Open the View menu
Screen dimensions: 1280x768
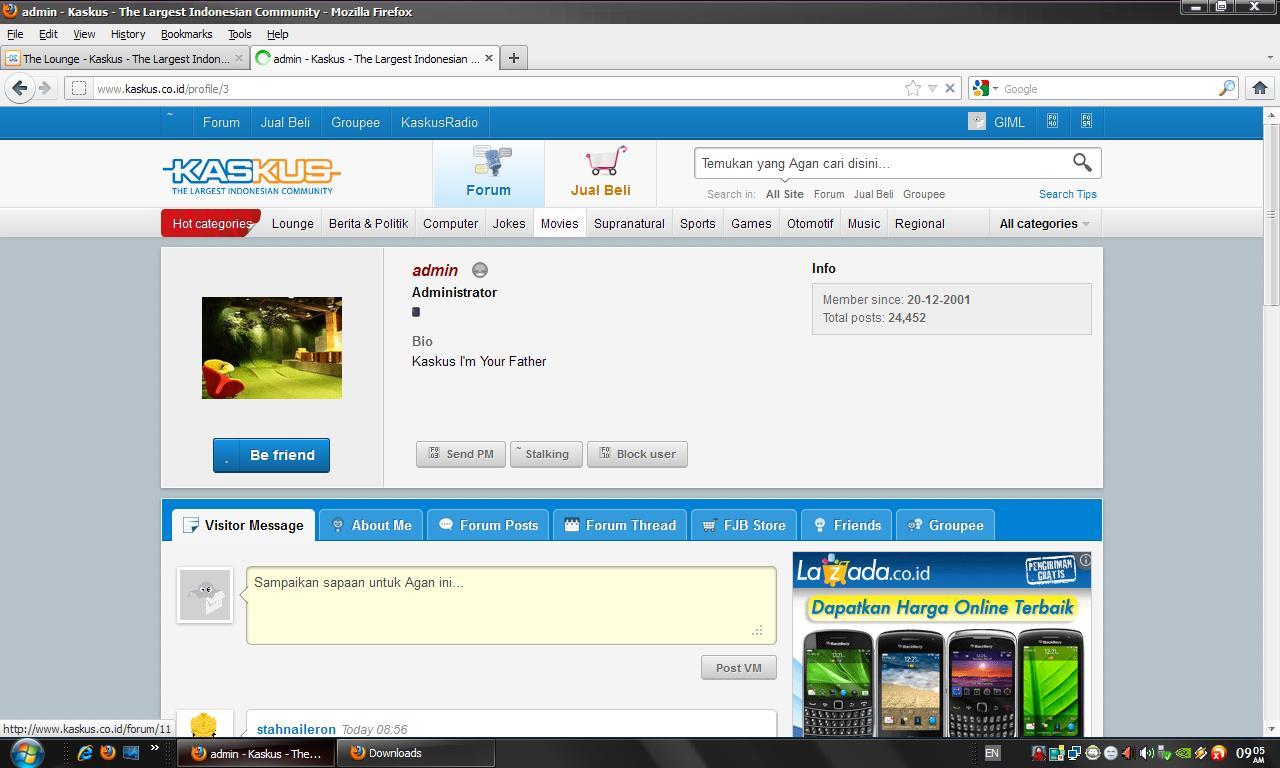coord(84,34)
